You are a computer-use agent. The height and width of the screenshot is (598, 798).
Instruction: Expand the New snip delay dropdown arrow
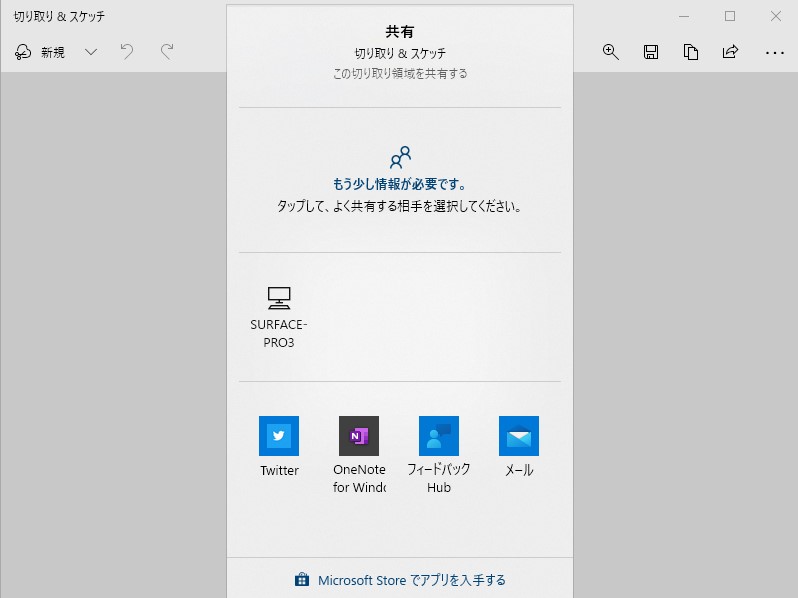click(x=91, y=52)
